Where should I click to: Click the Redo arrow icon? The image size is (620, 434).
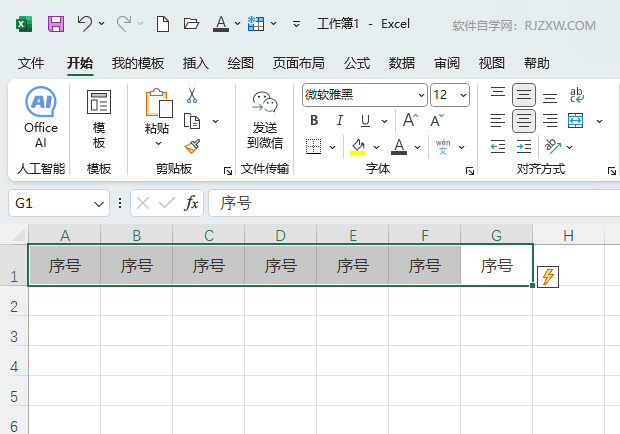[124, 24]
